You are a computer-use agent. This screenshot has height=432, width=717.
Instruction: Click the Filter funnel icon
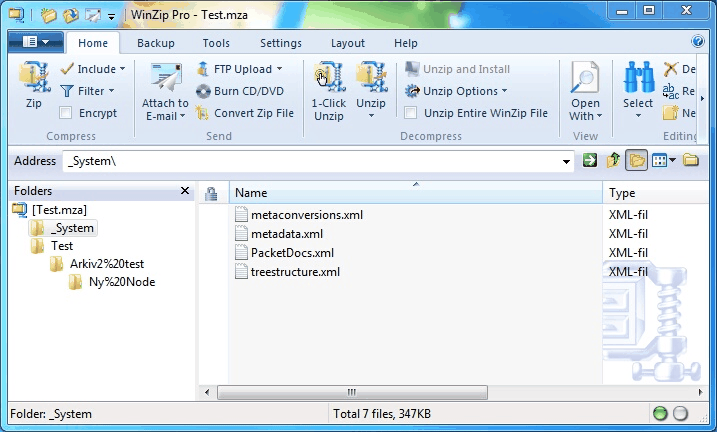point(67,91)
